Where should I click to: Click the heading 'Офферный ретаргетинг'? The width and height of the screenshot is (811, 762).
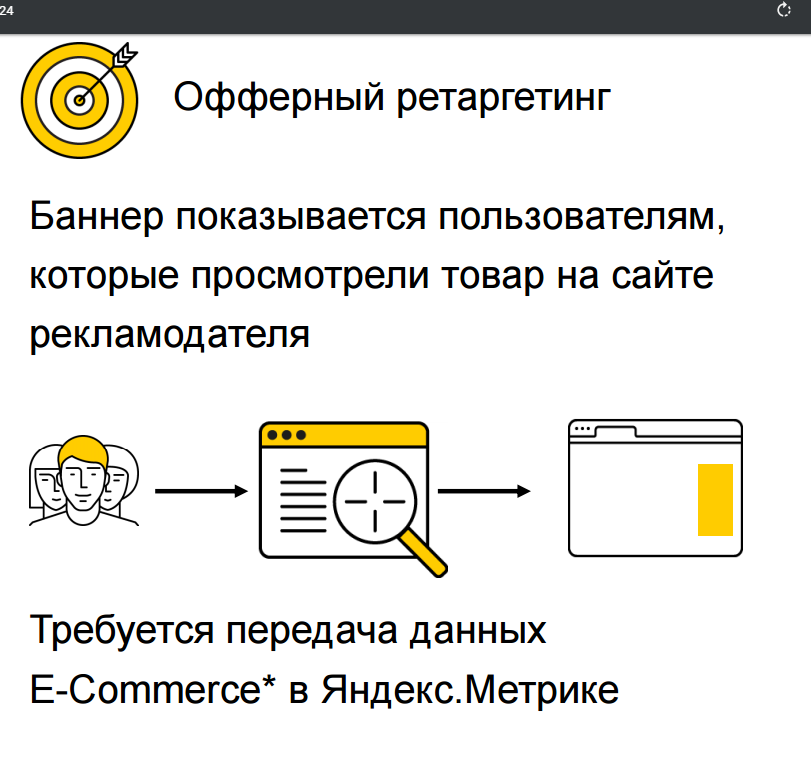click(392, 97)
